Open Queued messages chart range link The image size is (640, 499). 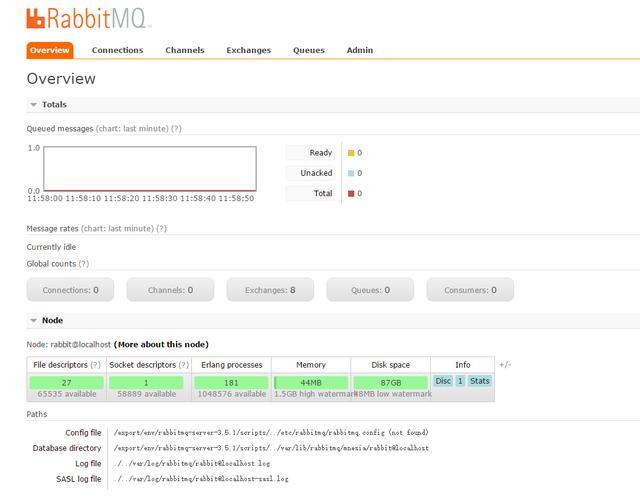pyautogui.click(x=132, y=129)
